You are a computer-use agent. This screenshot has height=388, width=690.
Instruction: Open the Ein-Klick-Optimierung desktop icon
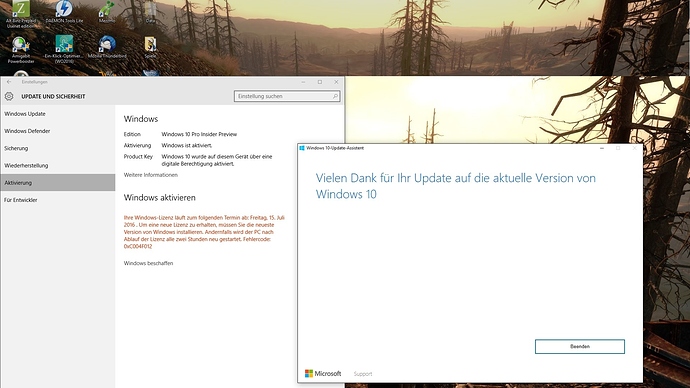(64, 49)
